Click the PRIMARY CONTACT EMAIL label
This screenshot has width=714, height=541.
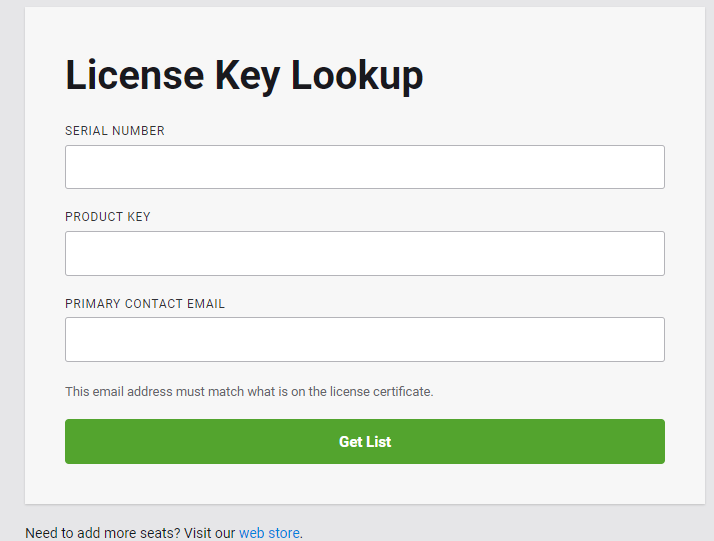tap(145, 304)
